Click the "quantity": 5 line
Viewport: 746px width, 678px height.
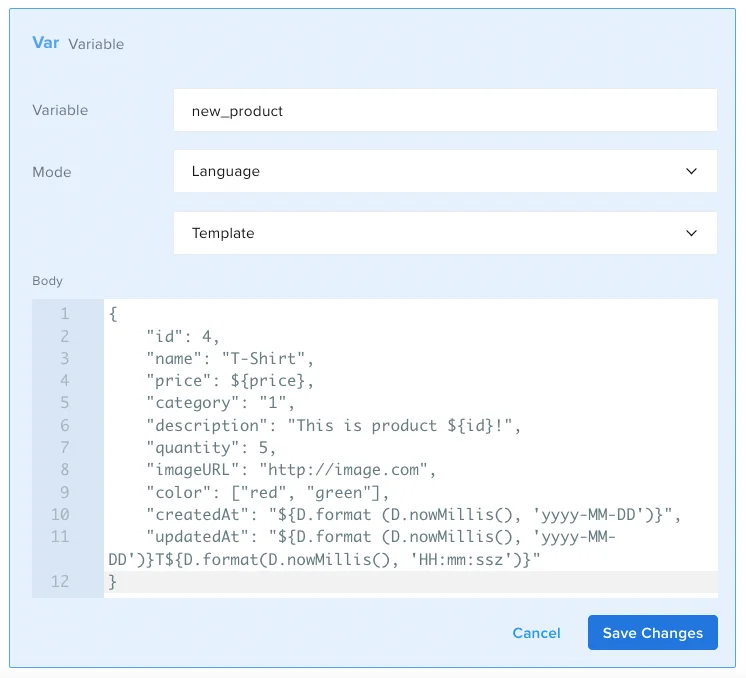pyautogui.click(x=211, y=447)
